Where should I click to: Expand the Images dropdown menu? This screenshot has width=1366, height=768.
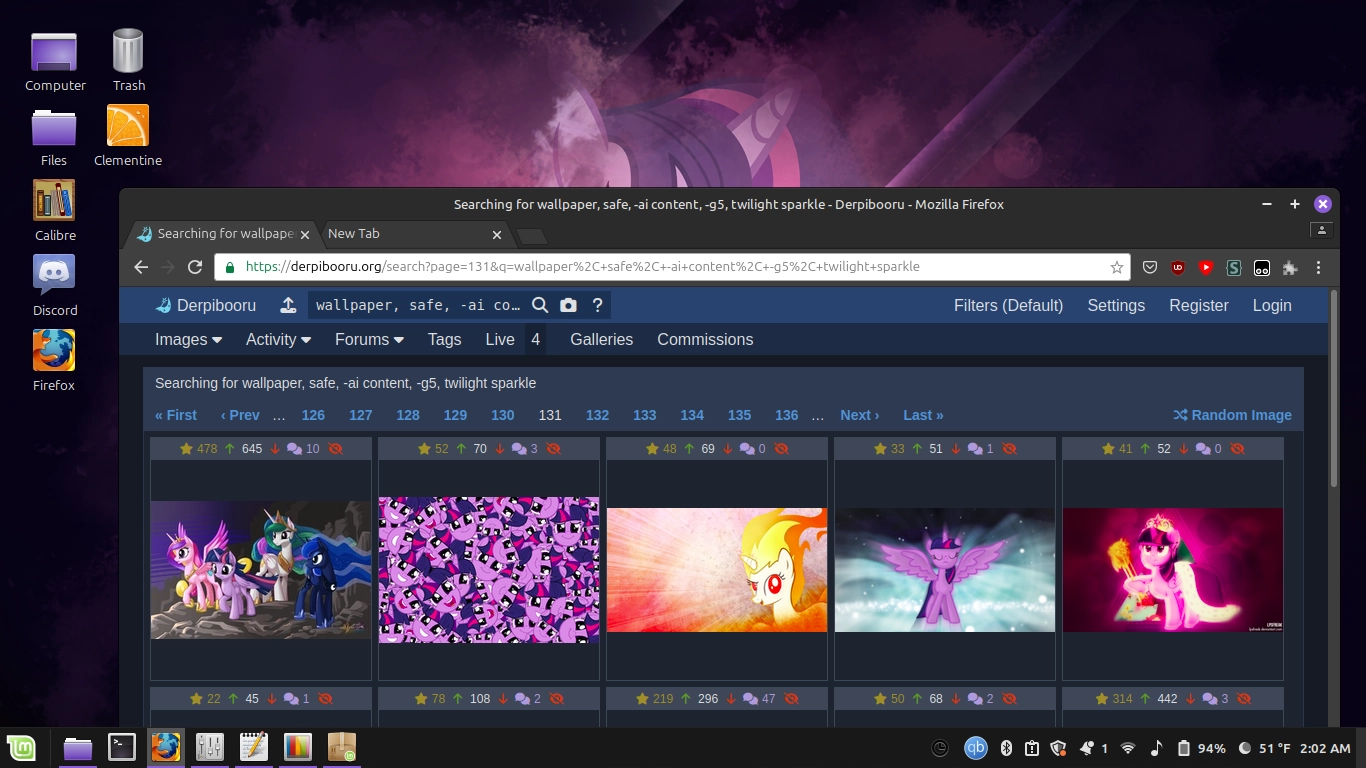pos(188,339)
